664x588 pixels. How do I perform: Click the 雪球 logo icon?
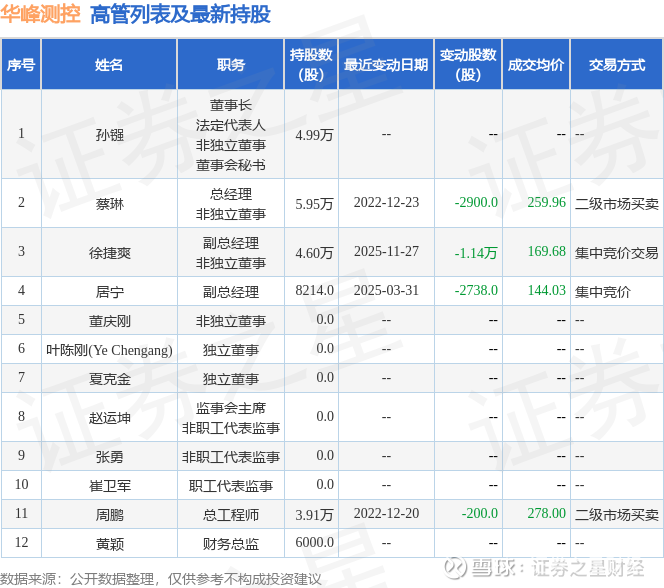(x=455, y=568)
